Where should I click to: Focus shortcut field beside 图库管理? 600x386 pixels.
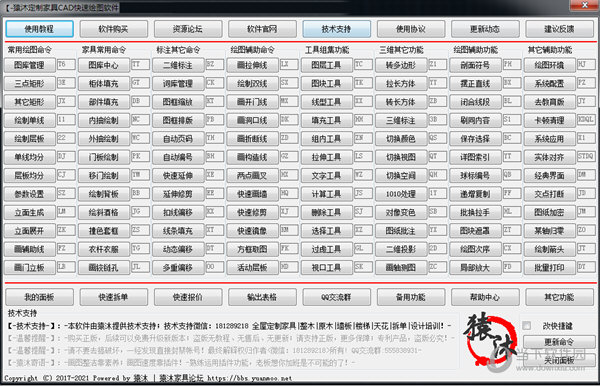(66, 65)
